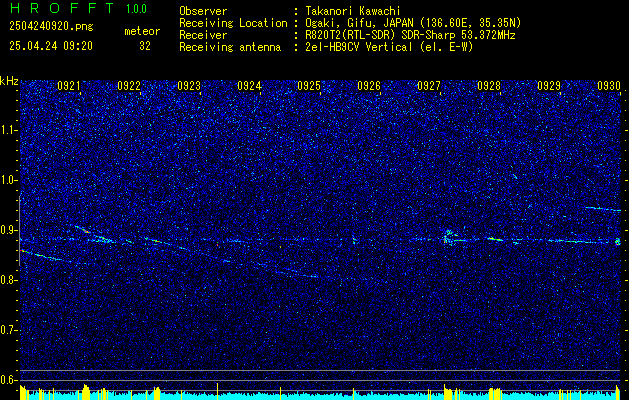Click the 2el-HB9CV Vertical antenna text

[389, 47]
